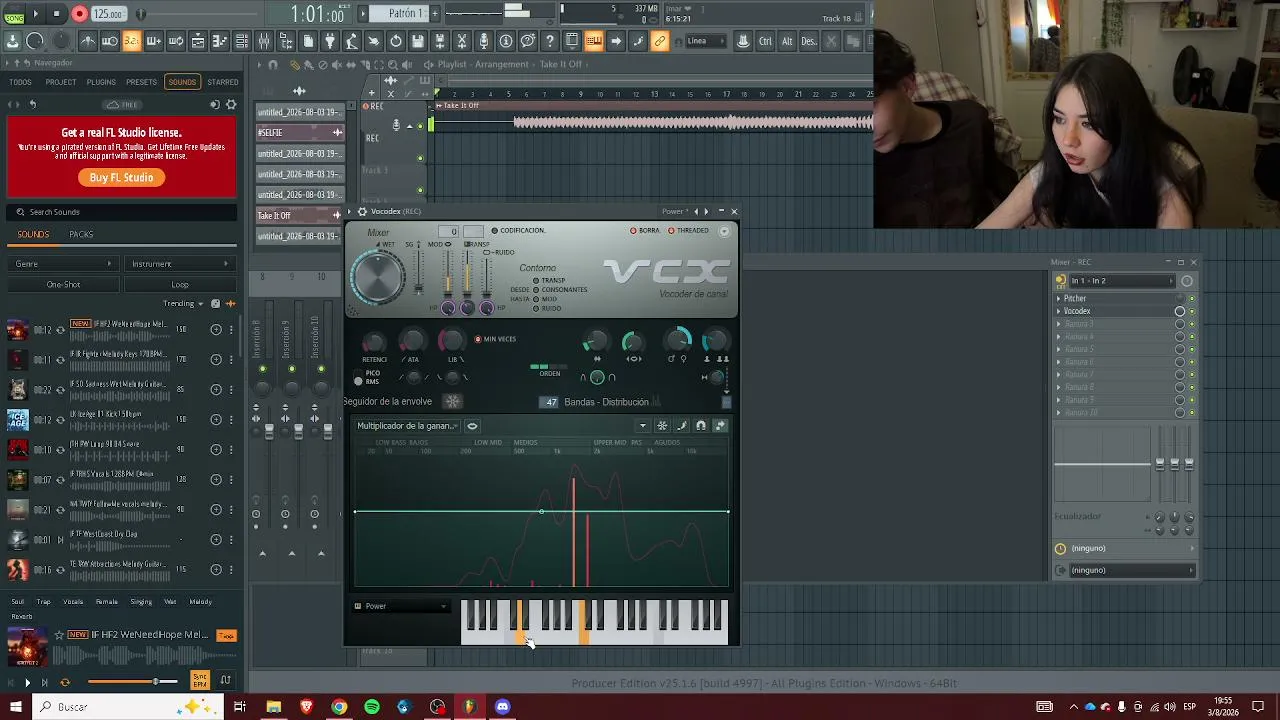Image resolution: width=1280 pixels, height=720 pixels.
Task: Open the mixer view icon in toolbar
Action: pos(264,41)
